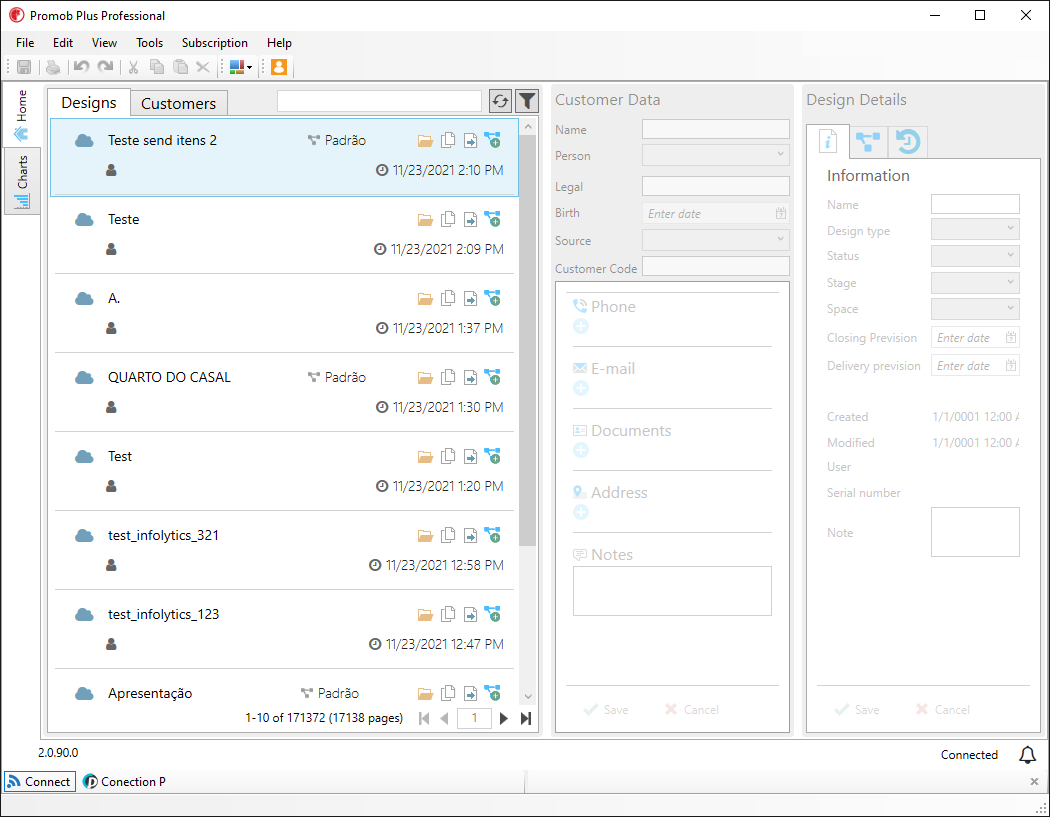Screen dimensions: 1050x817
Task: Click the refresh designs list icon
Action: click(500, 102)
